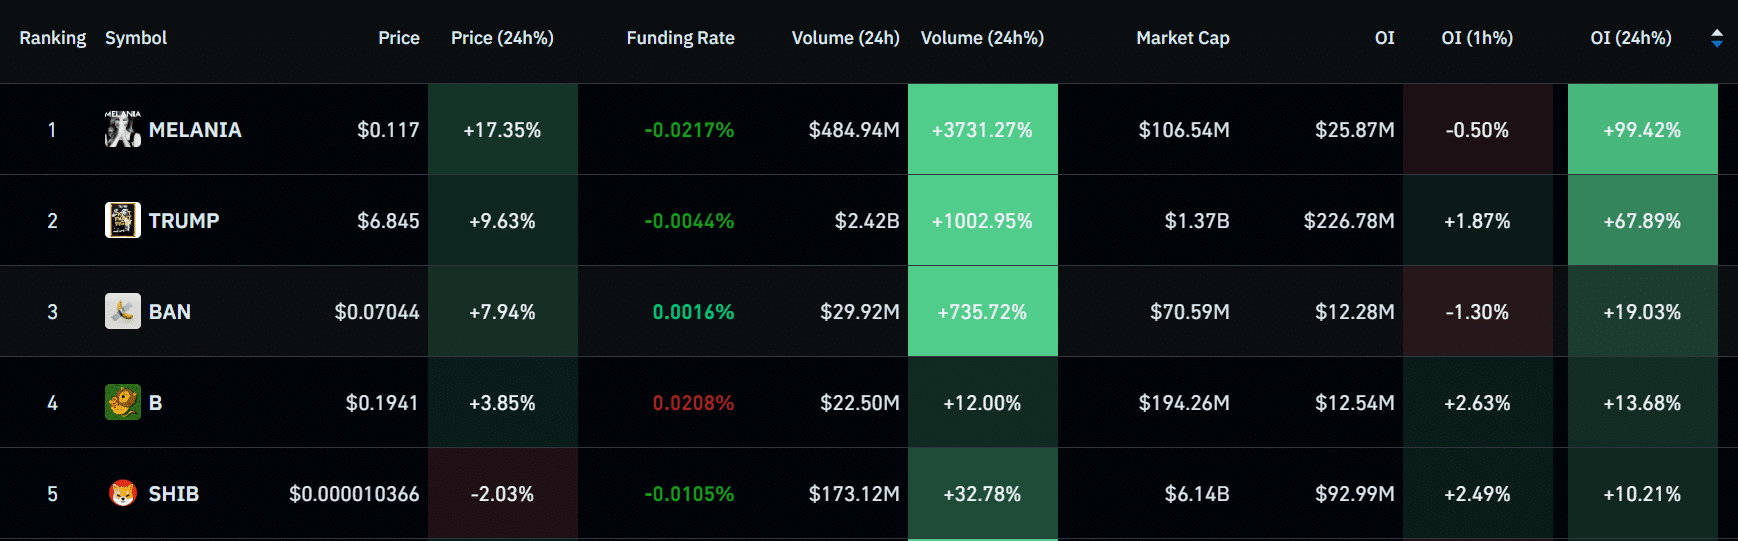Open the TRUMP symbol link
1738x541 pixels.
point(184,221)
